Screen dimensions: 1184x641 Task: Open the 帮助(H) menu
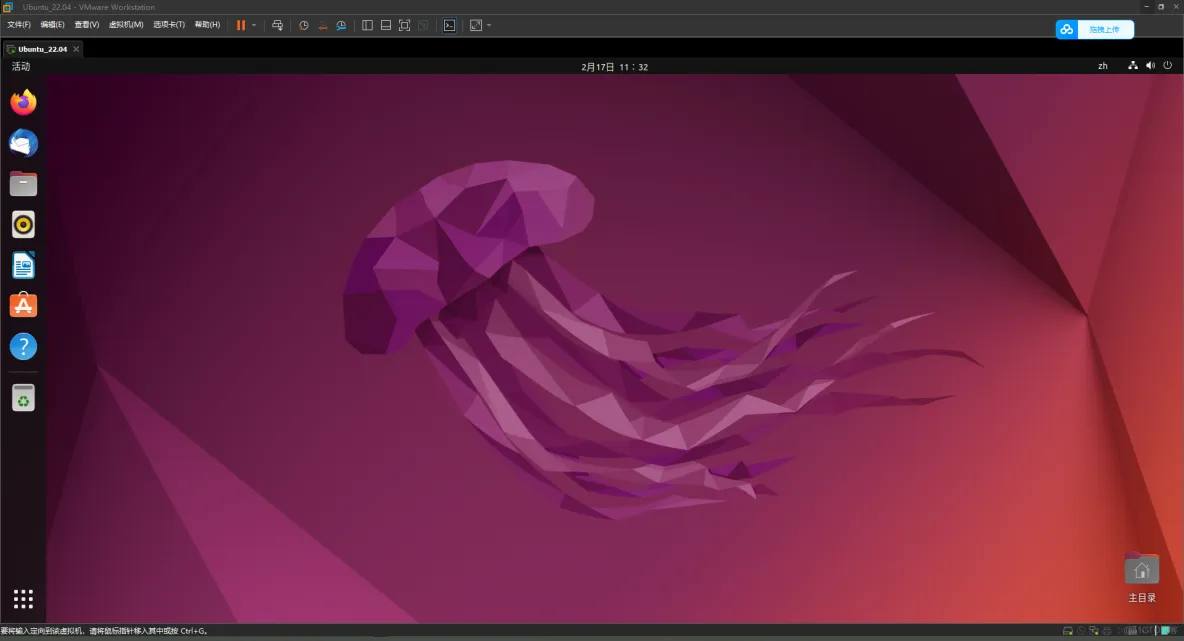[x=208, y=25]
